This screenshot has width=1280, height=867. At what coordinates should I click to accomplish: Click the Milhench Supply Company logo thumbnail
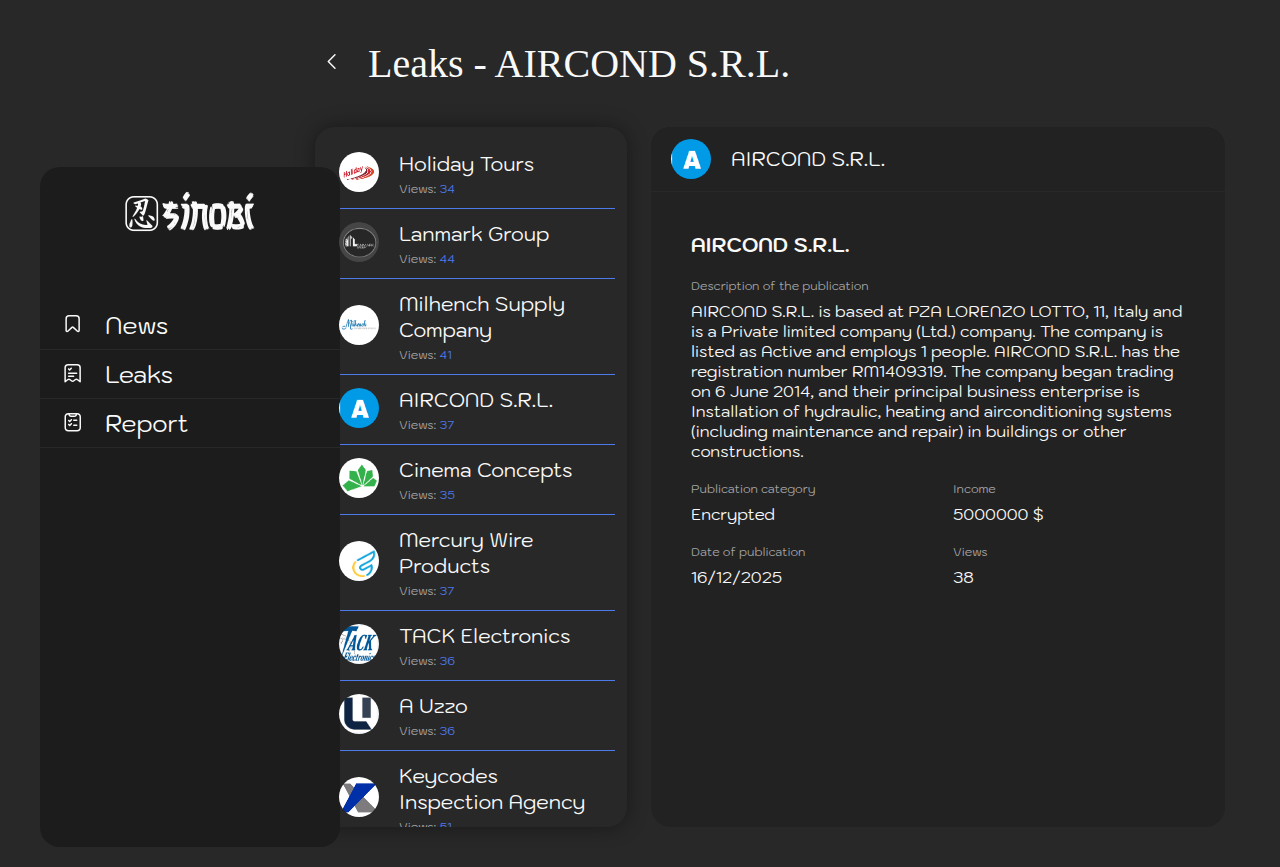pos(359,325)
